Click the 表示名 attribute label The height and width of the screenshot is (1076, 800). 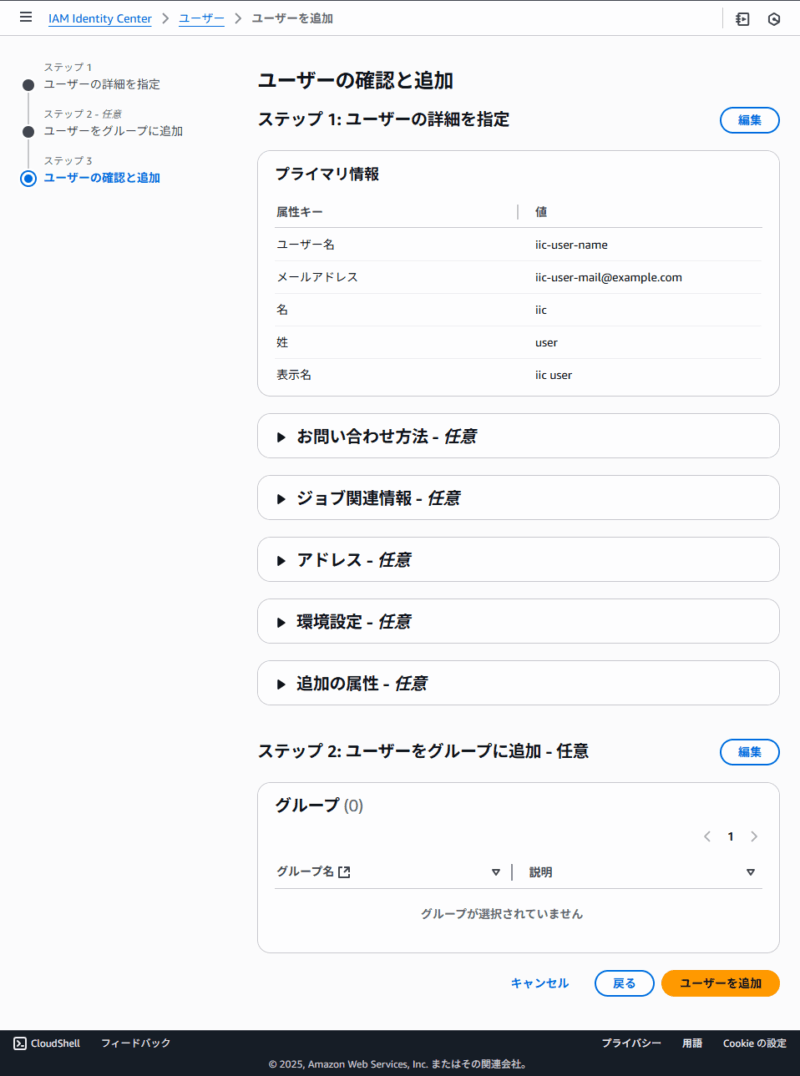[294, 375]
